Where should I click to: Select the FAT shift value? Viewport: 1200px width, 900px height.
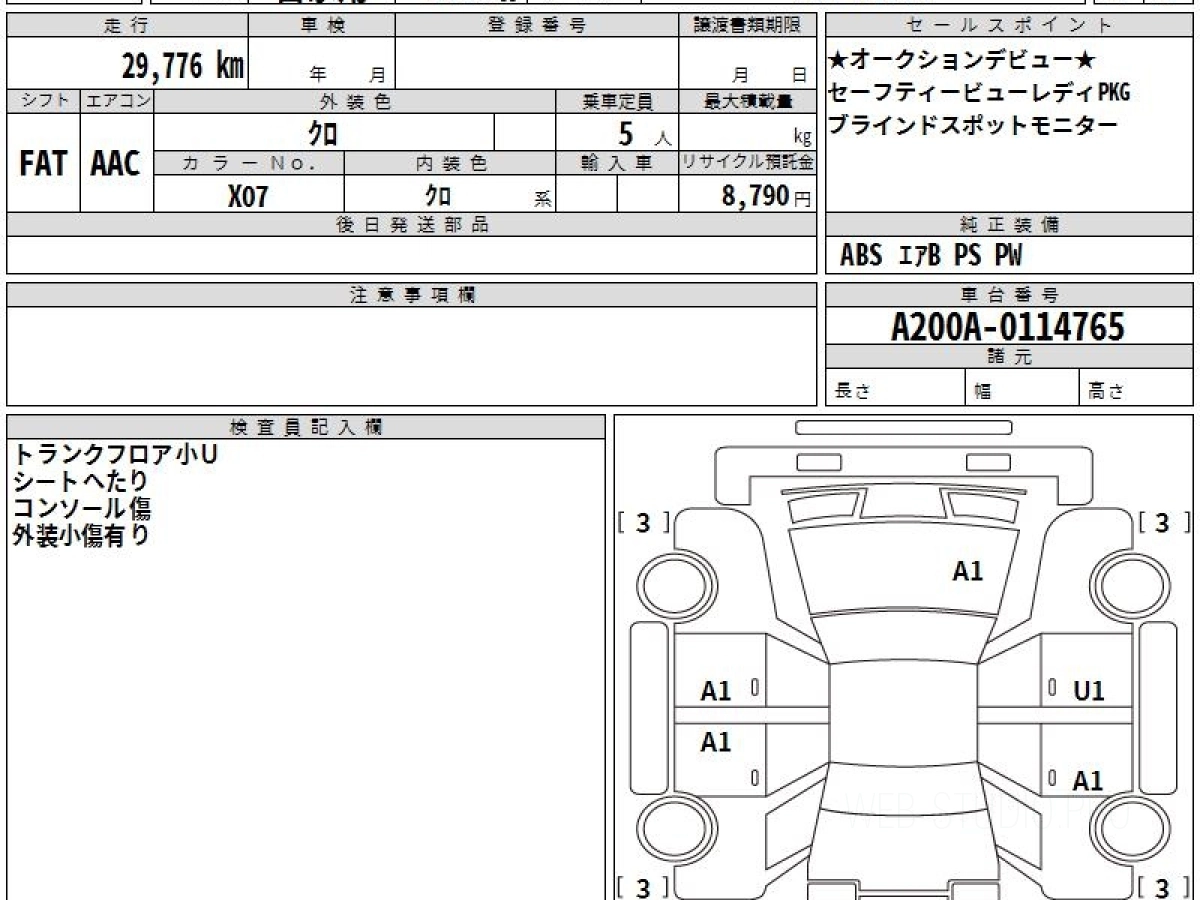tap(43, 163)
